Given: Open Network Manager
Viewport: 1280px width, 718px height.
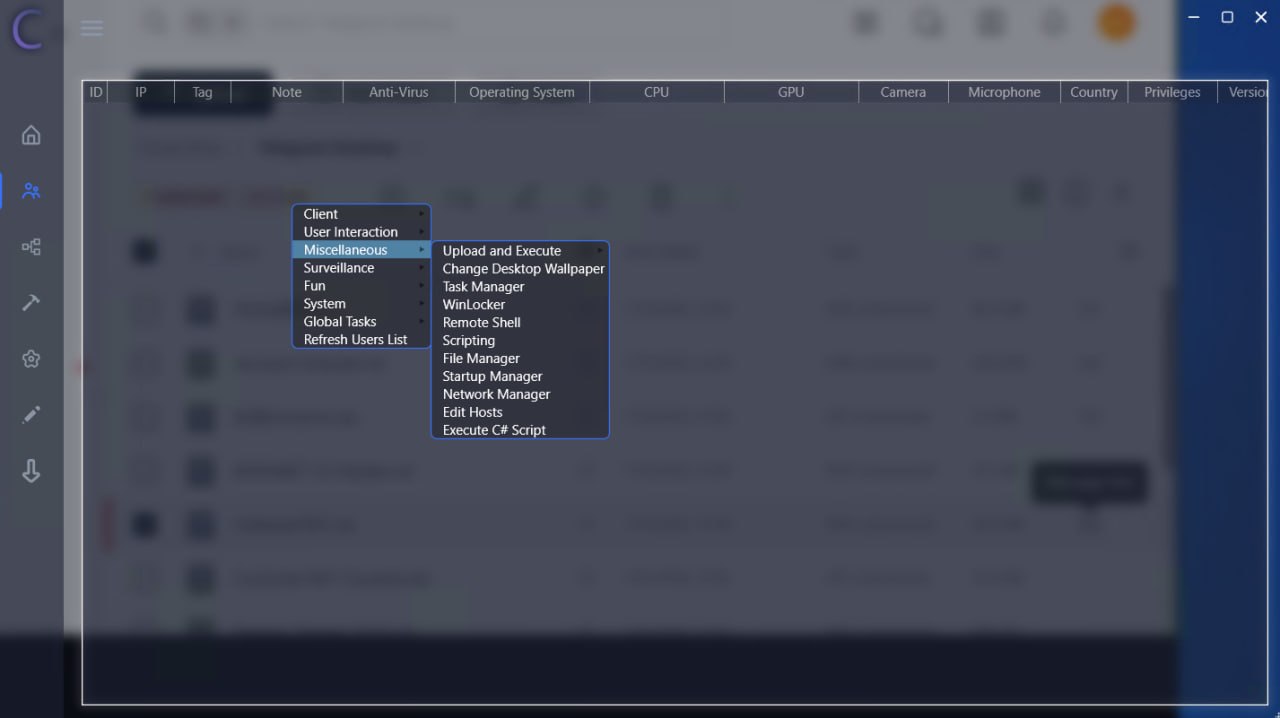Looking at the screenshot, I should click(520, 395).
